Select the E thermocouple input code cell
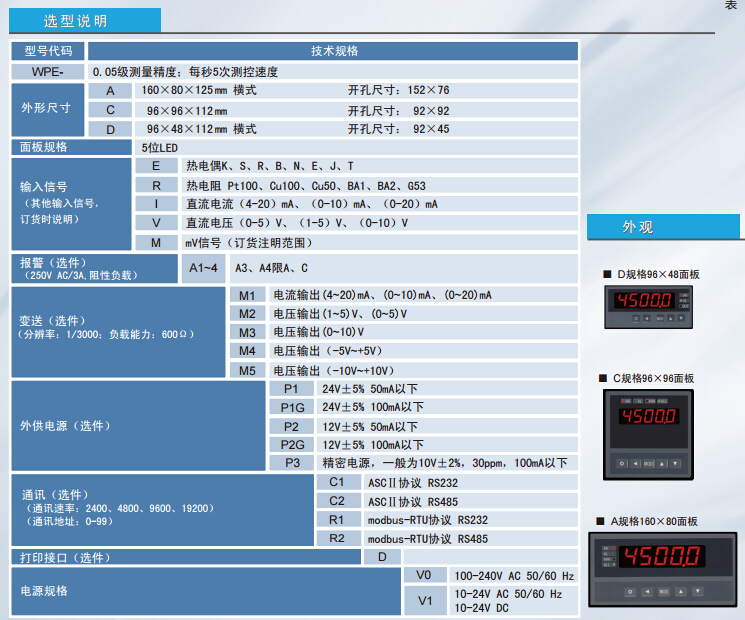The height and width of the screenshot is (620, 745). [156, 166]
